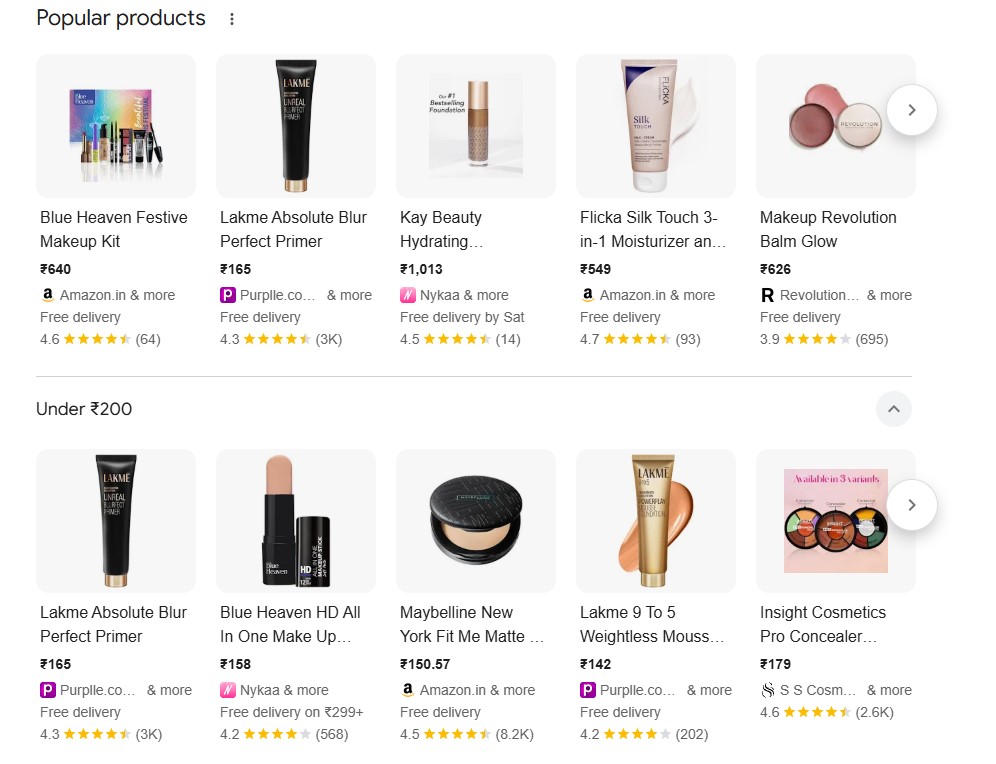This screenshot has width=996, height=764.
Task: Expand more popular products using the right arrow
Action: coord(911,110)
